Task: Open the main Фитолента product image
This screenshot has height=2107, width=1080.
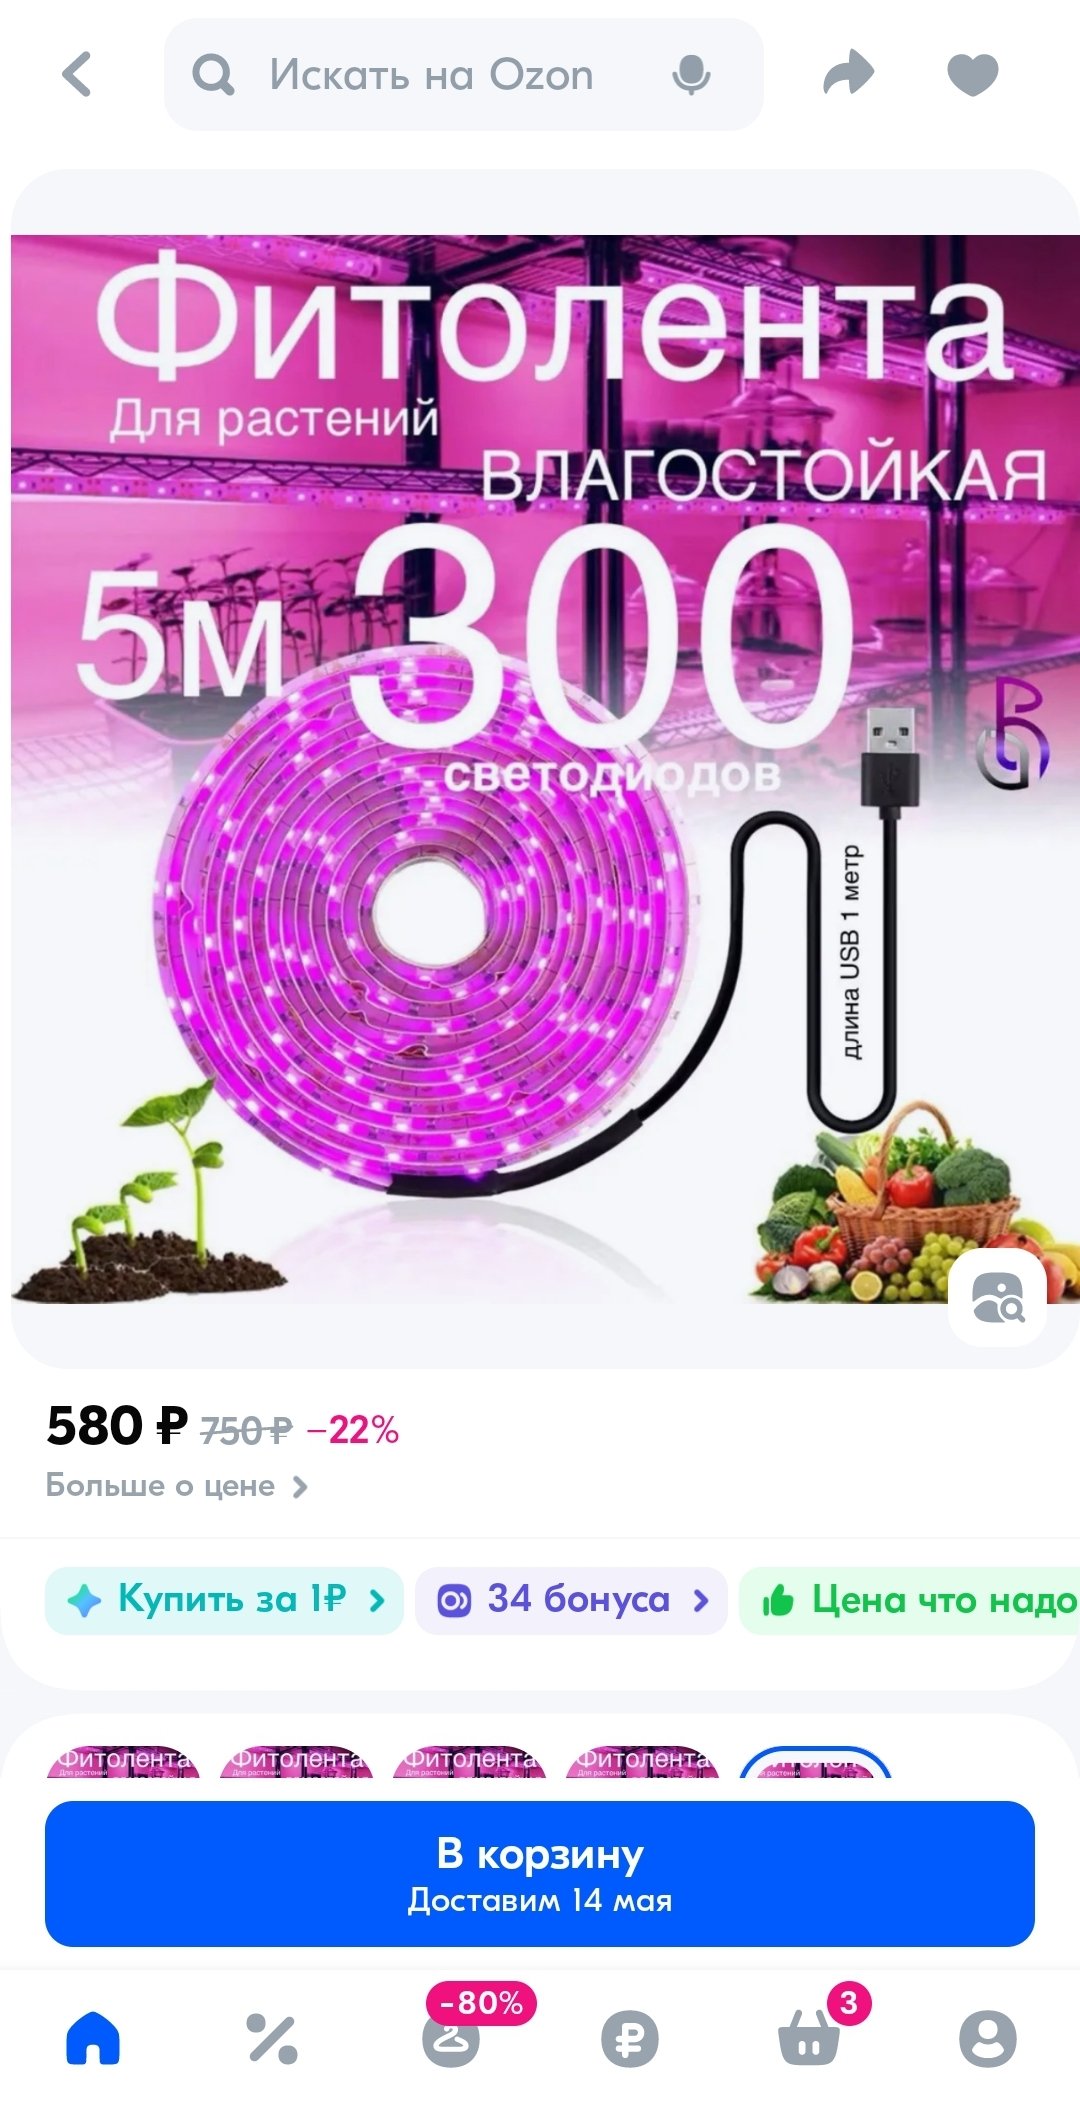Action: pos(545,768)
